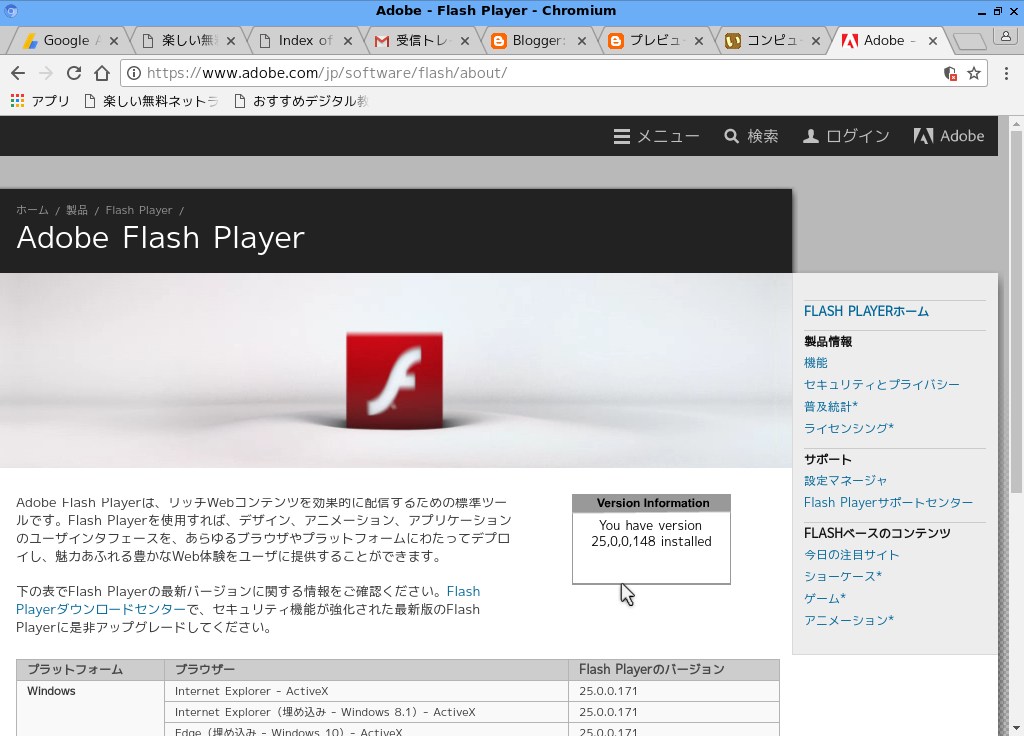Image resolution: width=1024 pixels, height=736 pixels.
Task: Open ゲーム* link
Action: pyautogui.click(x=825, y=598)
